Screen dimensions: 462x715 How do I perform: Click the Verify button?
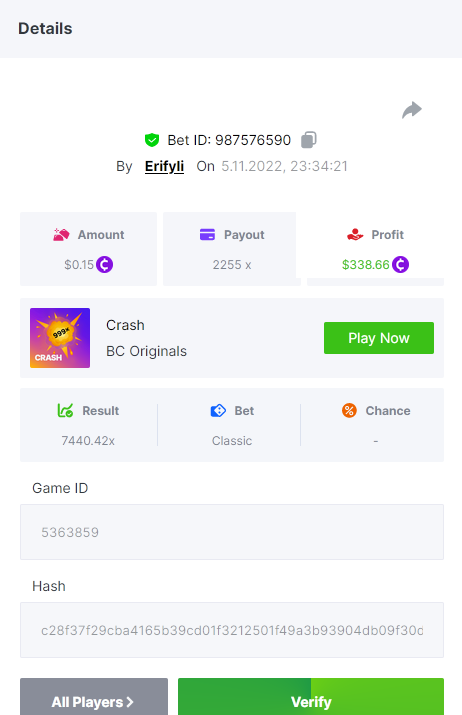311,697
